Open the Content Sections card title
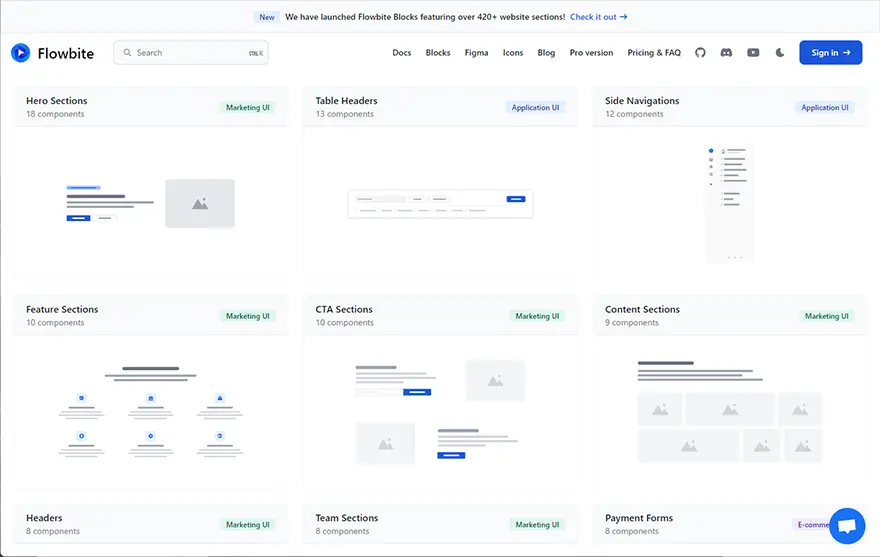Image resolution: width=880 pixels, height=557 pixels. pyautogui.click(x=642, y=309)
